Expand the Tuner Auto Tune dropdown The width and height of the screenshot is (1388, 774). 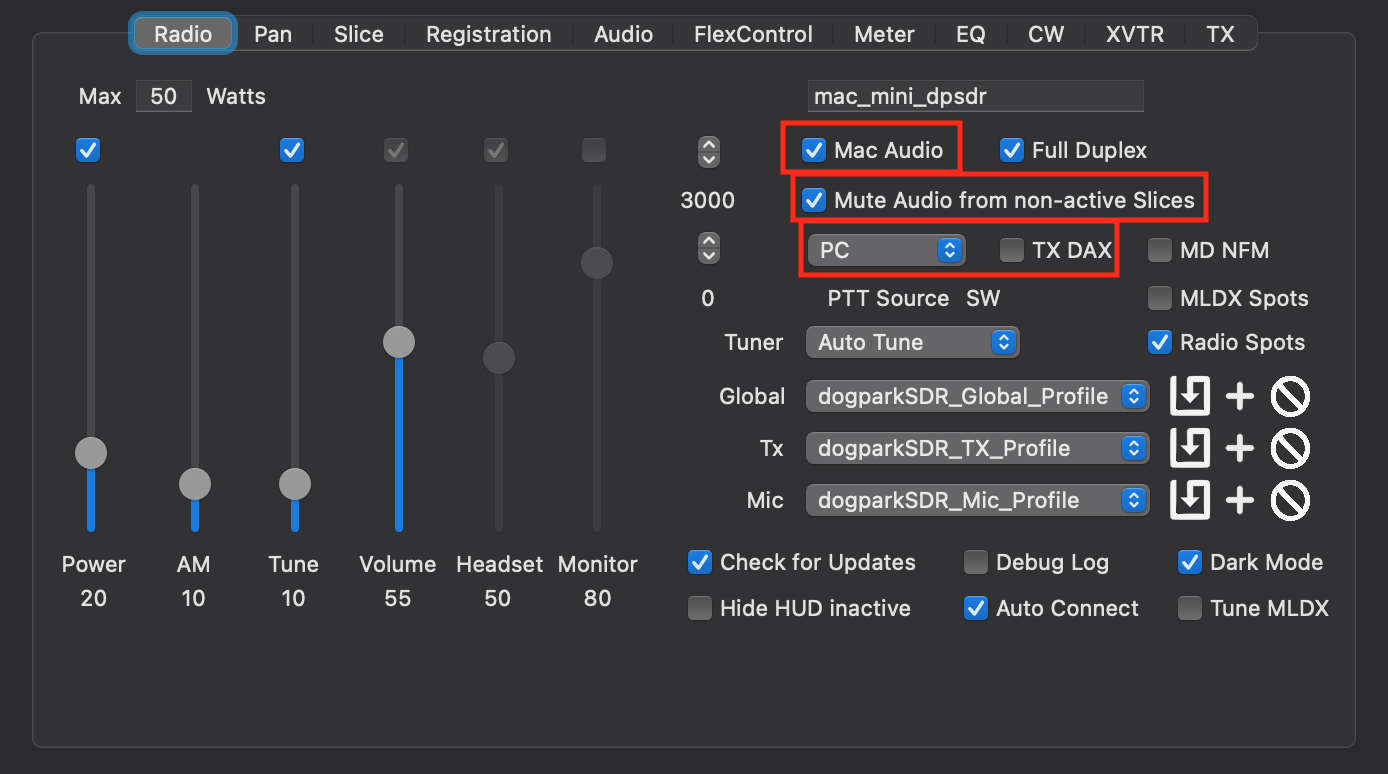pyautogui.click(x=911, y=343)
